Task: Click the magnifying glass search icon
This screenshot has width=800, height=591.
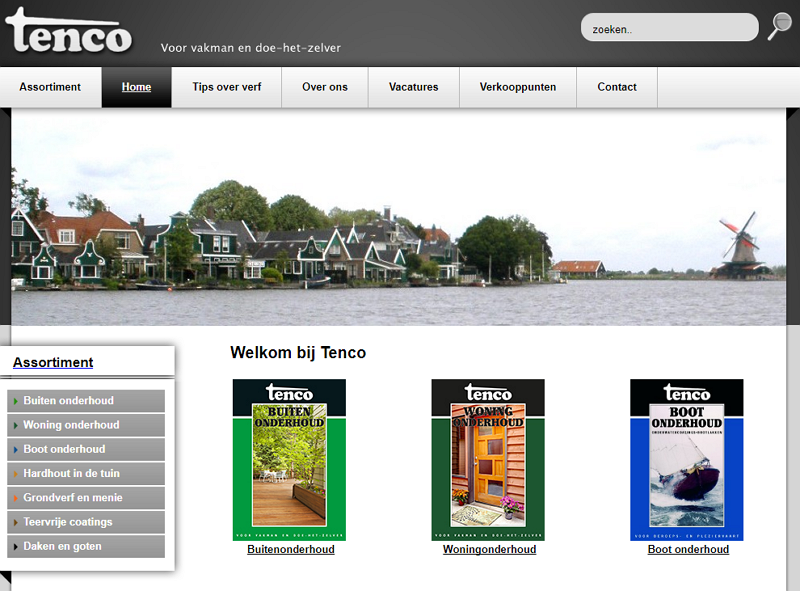Action: coord(779,26)
